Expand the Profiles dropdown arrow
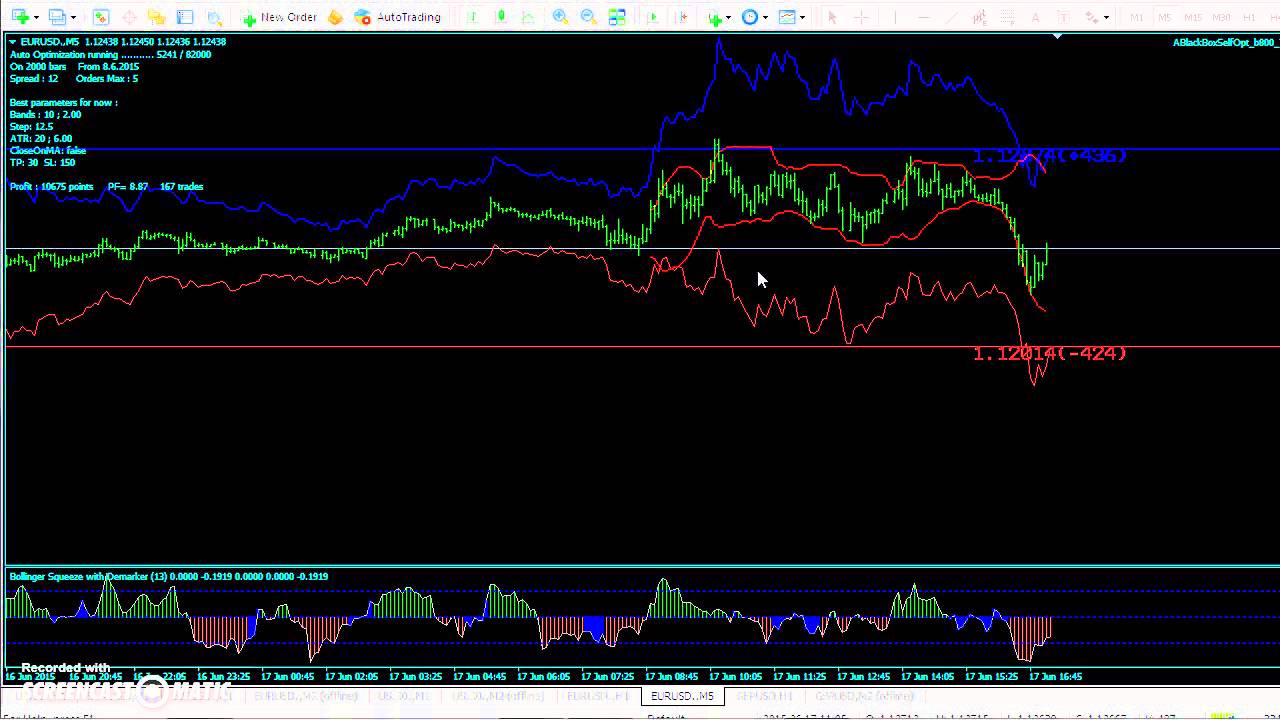This screenshot has width=1280, height=720. click(x=73, y=17)
